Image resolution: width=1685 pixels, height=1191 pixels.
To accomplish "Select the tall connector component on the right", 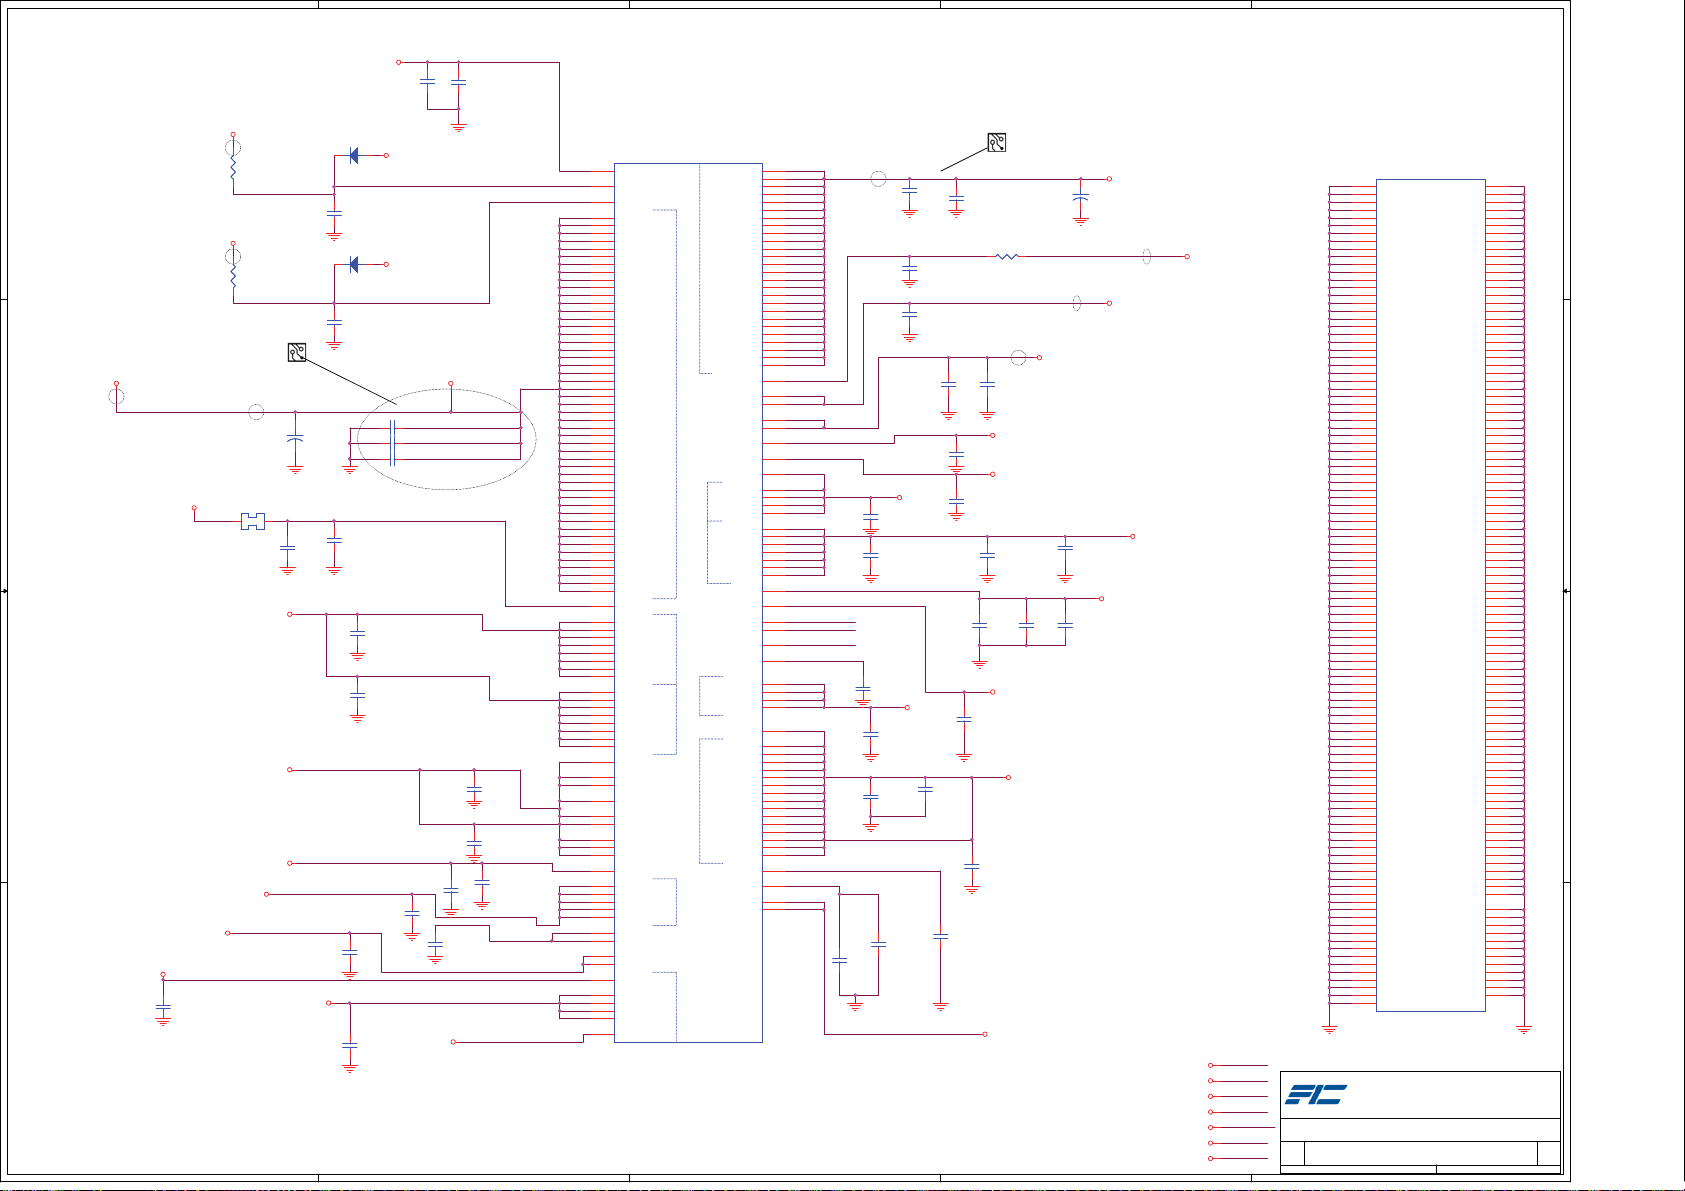I will click(1431, 595).
